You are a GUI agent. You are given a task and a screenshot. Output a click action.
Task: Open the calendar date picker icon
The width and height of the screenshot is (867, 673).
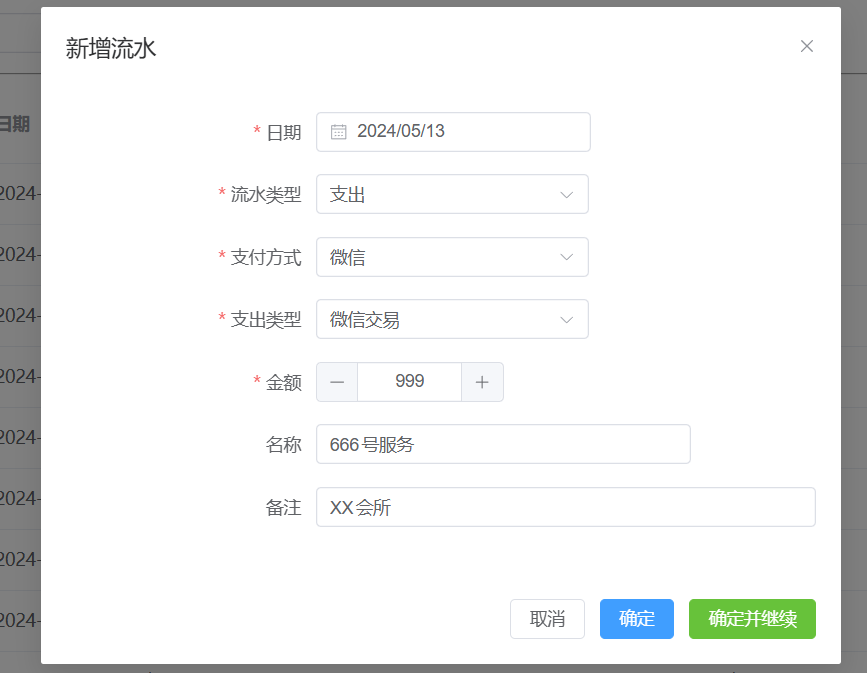point(337,131)
